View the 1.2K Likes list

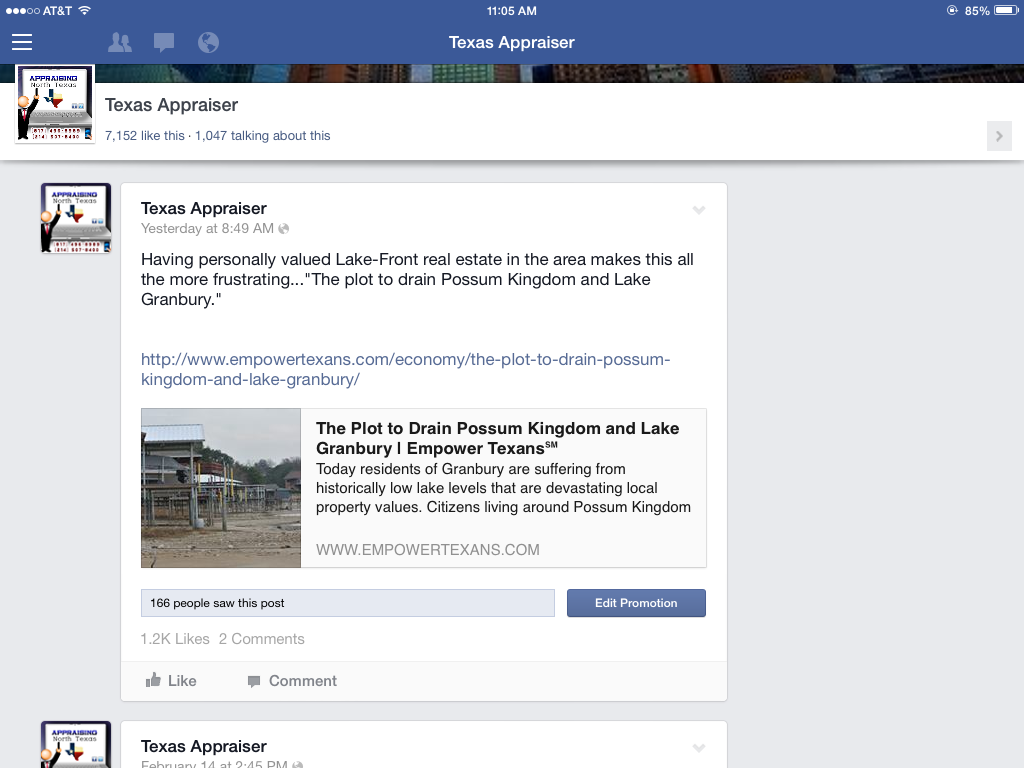pyautogui.click(x=175, y=639)
